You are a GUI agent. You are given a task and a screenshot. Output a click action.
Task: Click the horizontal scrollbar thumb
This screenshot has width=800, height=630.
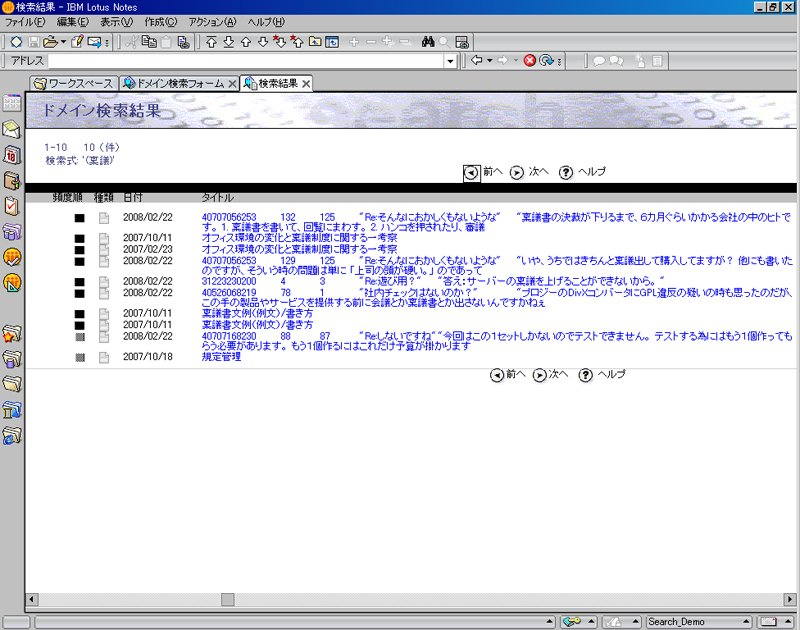(228, 599)
